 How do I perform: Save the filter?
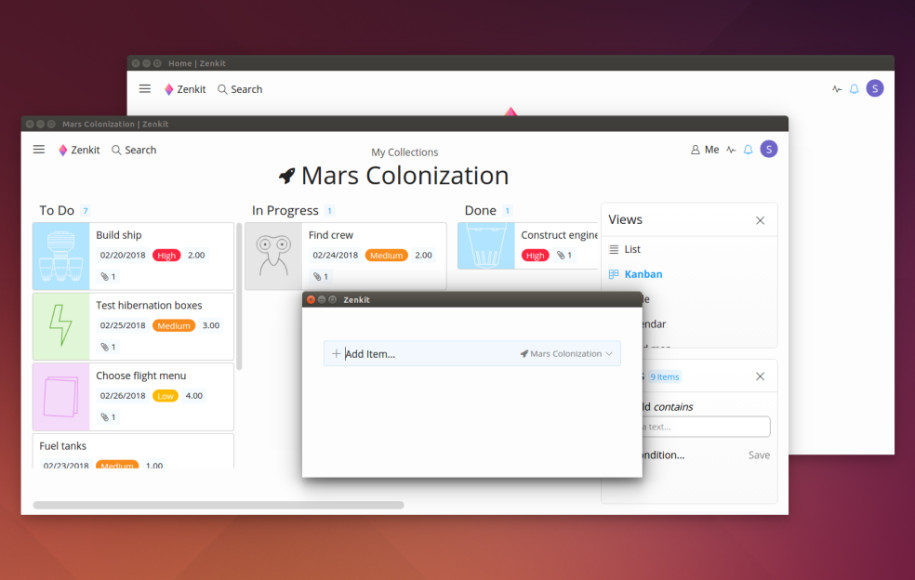(759, 455)
